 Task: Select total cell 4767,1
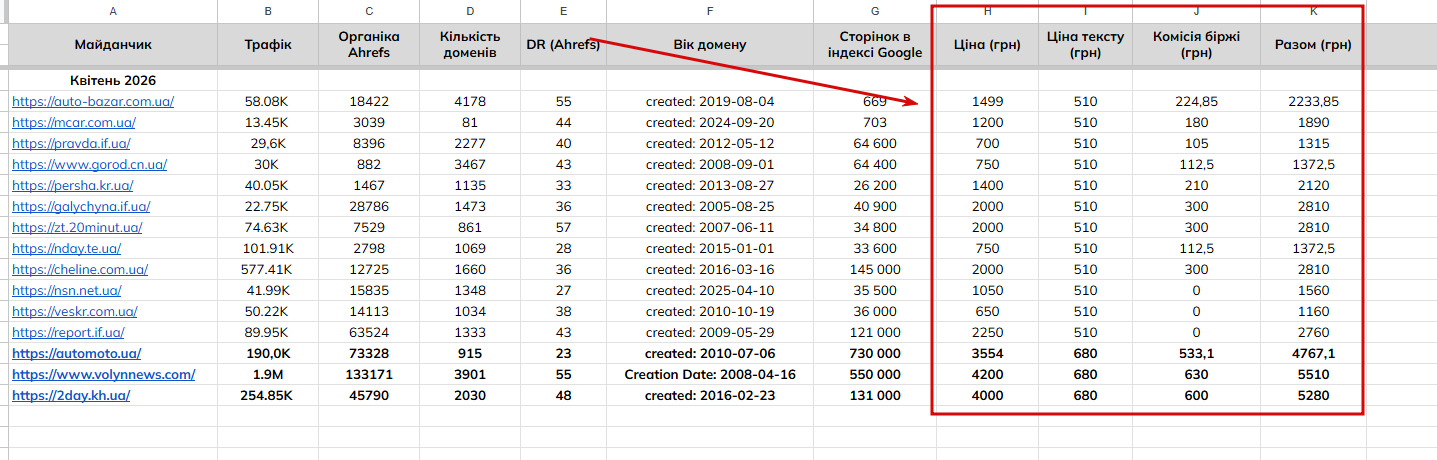1313,354
